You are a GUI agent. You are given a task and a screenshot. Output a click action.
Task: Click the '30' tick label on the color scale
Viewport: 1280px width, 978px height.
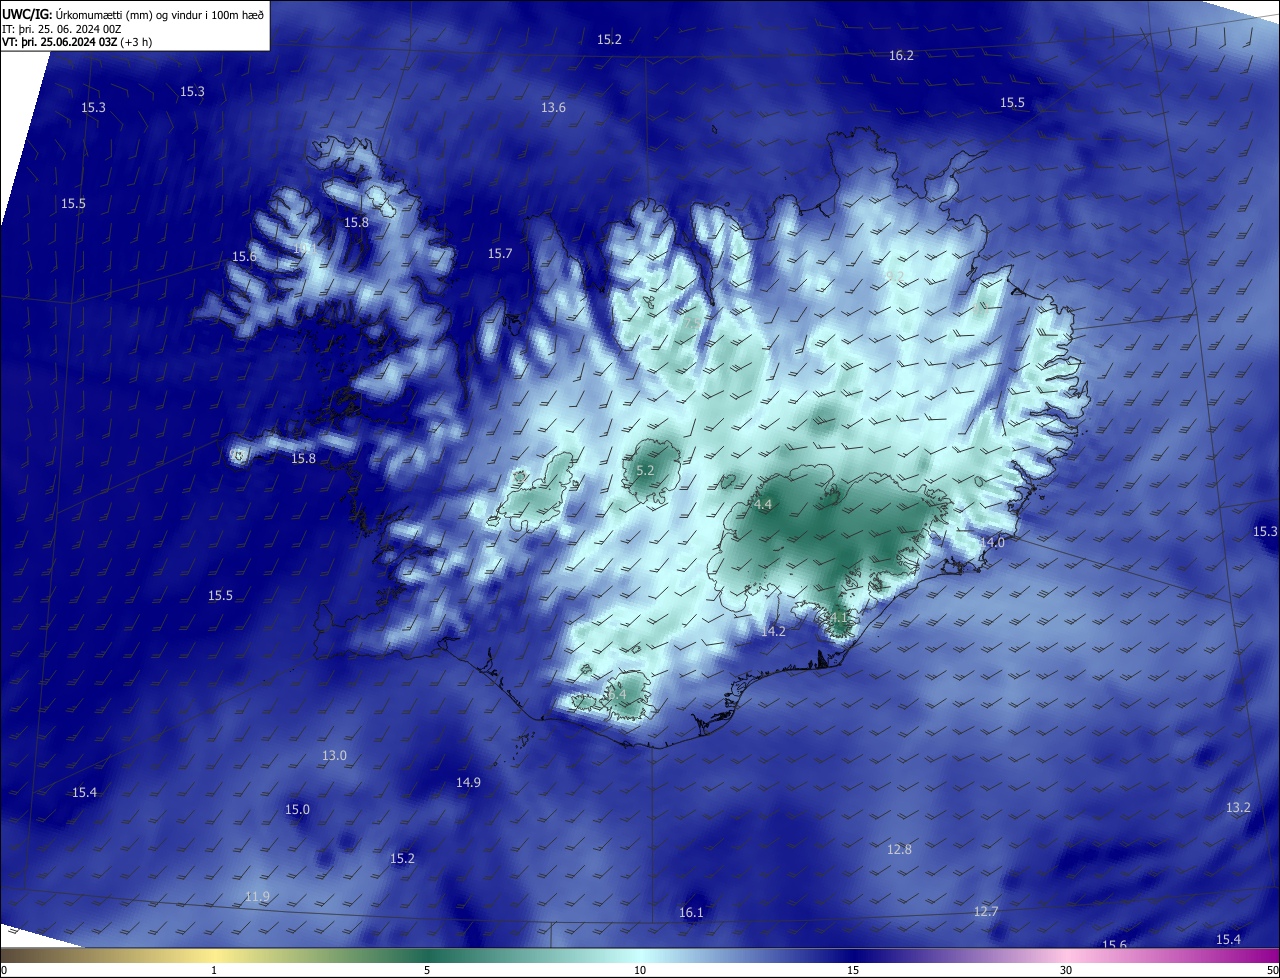1066,970
